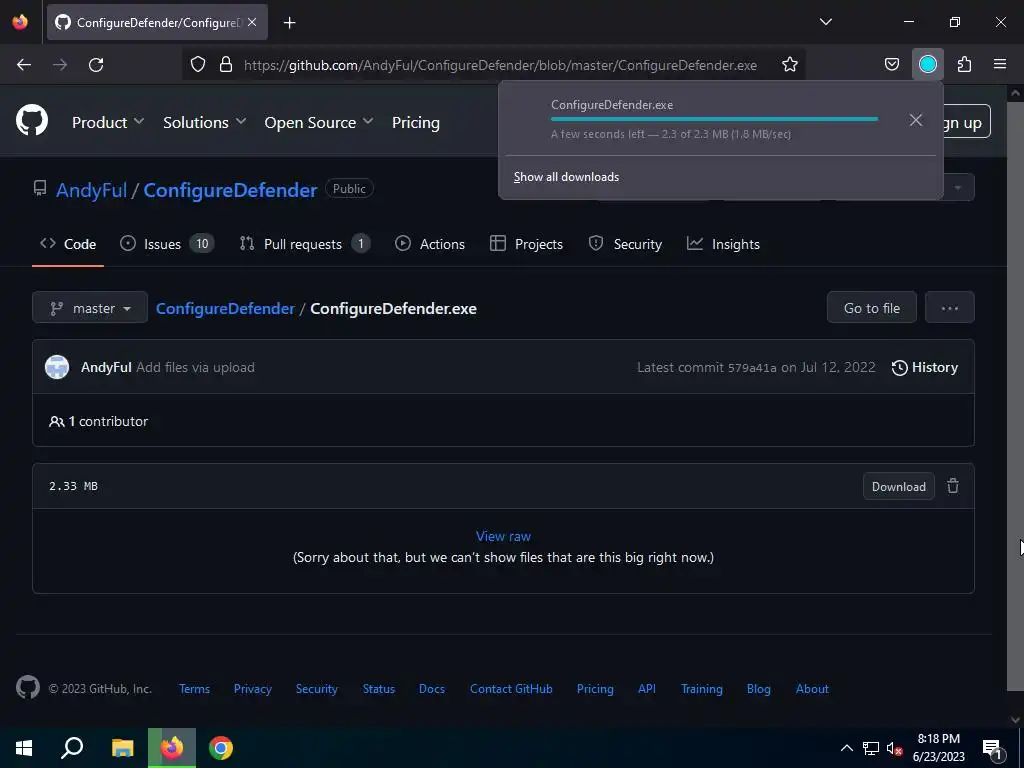This screenshot has height=768, width=1024.
Task: Click Show all downloads
Action: pos(566,177)
